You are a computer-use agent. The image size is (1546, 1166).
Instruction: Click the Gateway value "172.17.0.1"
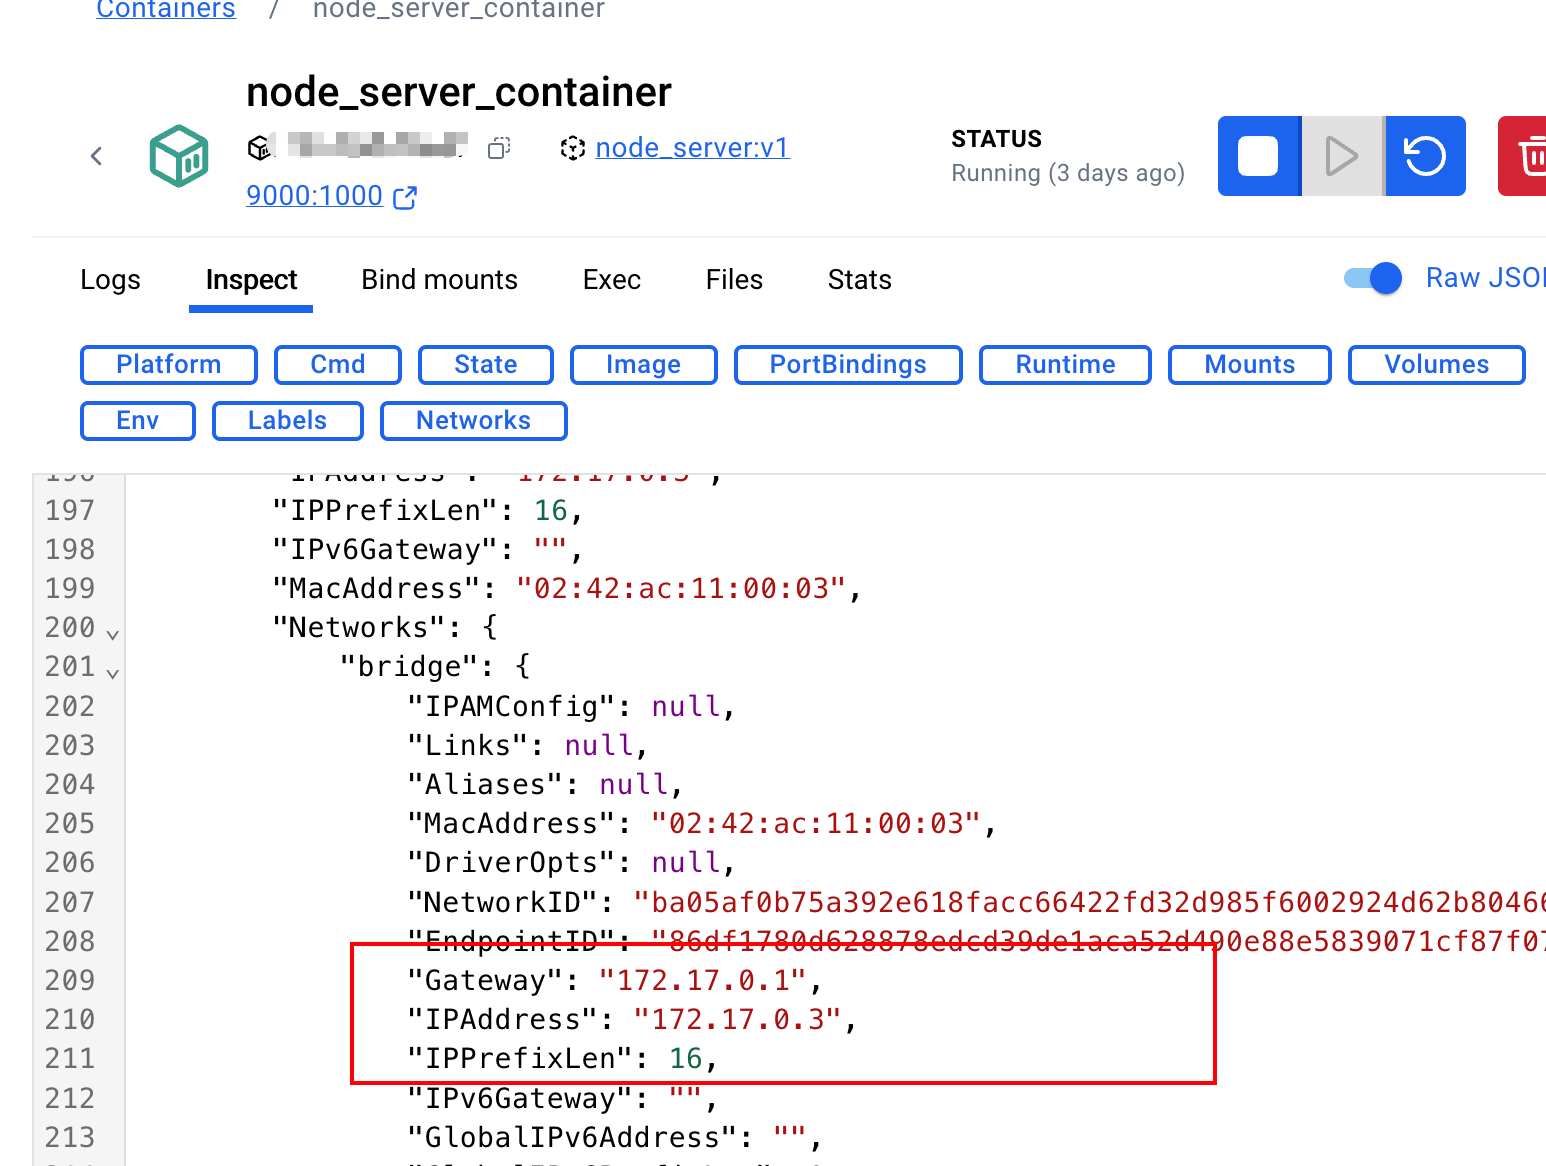pyautogui.click(x=702, y=981)
